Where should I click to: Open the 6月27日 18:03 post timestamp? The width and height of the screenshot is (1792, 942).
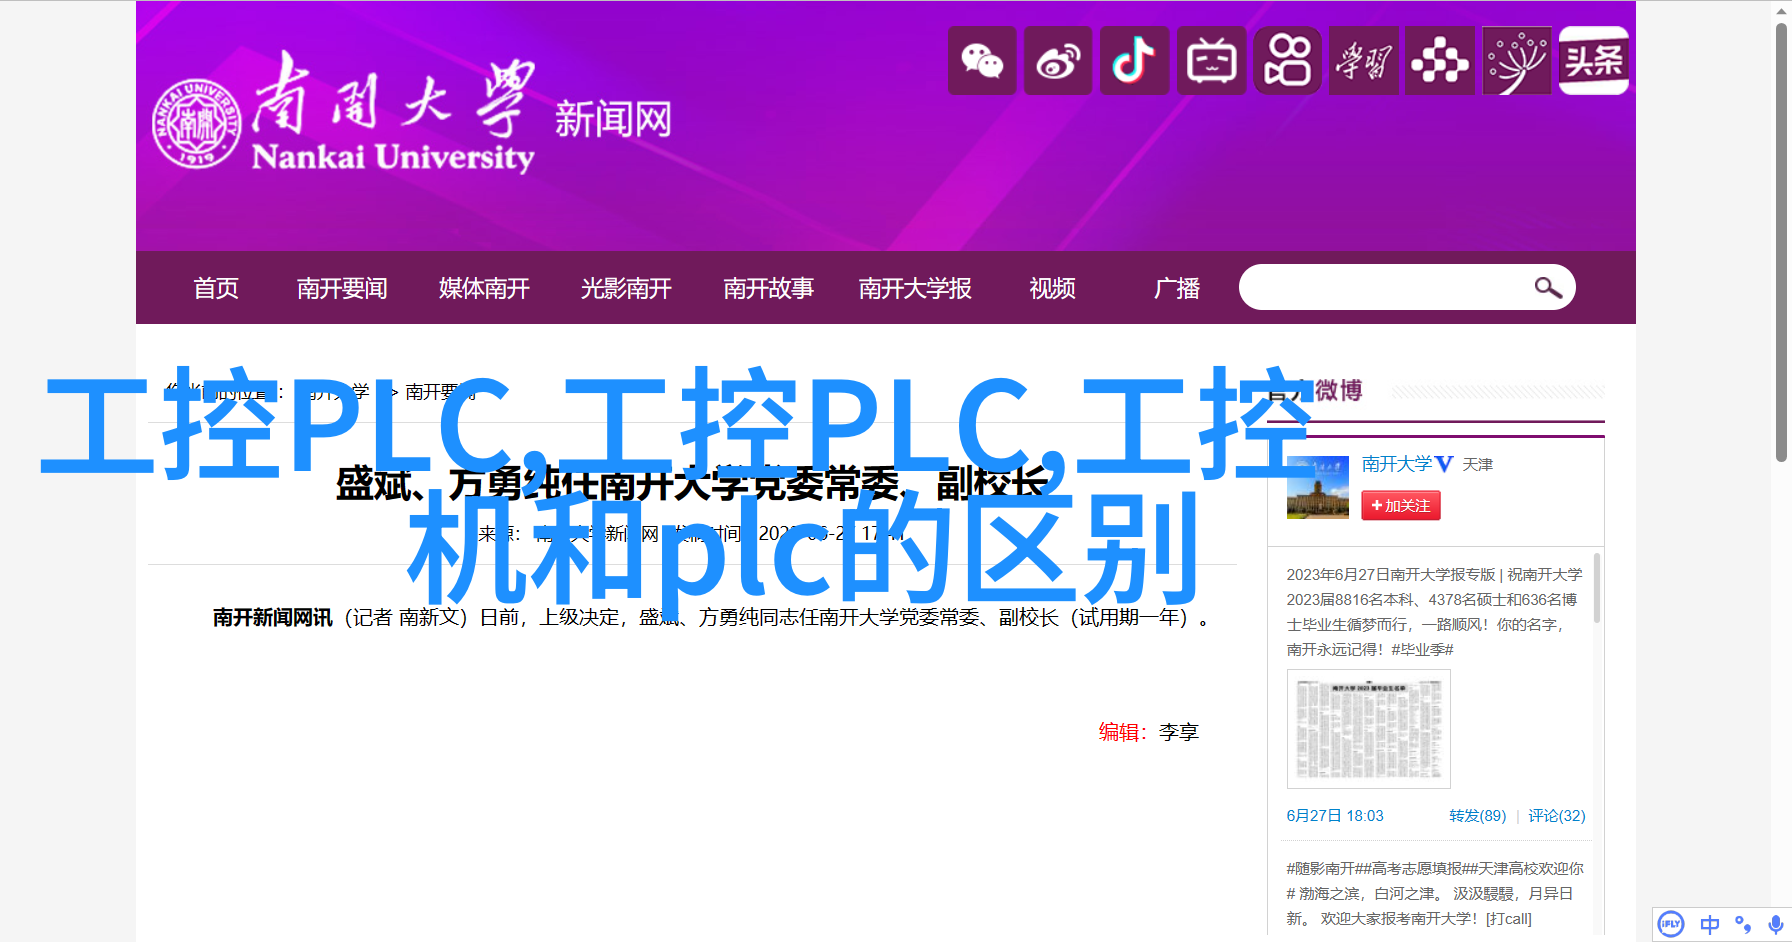[x=1335, y=816]
